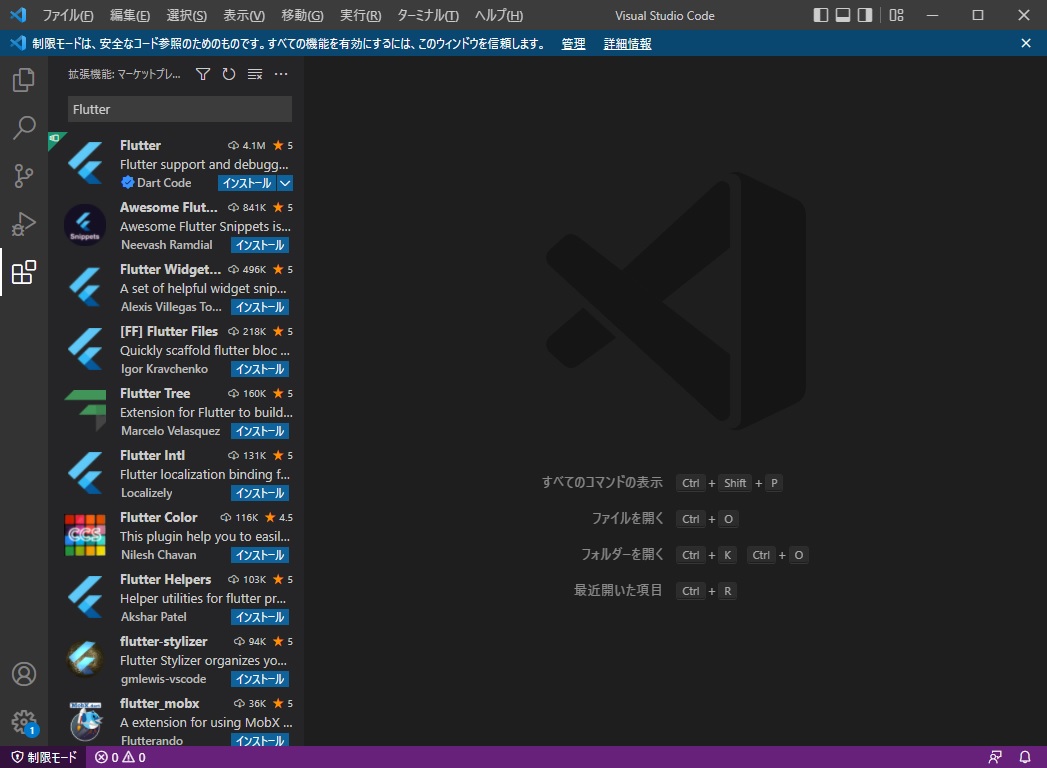Expand install options dropdown for Flutter

285,183
